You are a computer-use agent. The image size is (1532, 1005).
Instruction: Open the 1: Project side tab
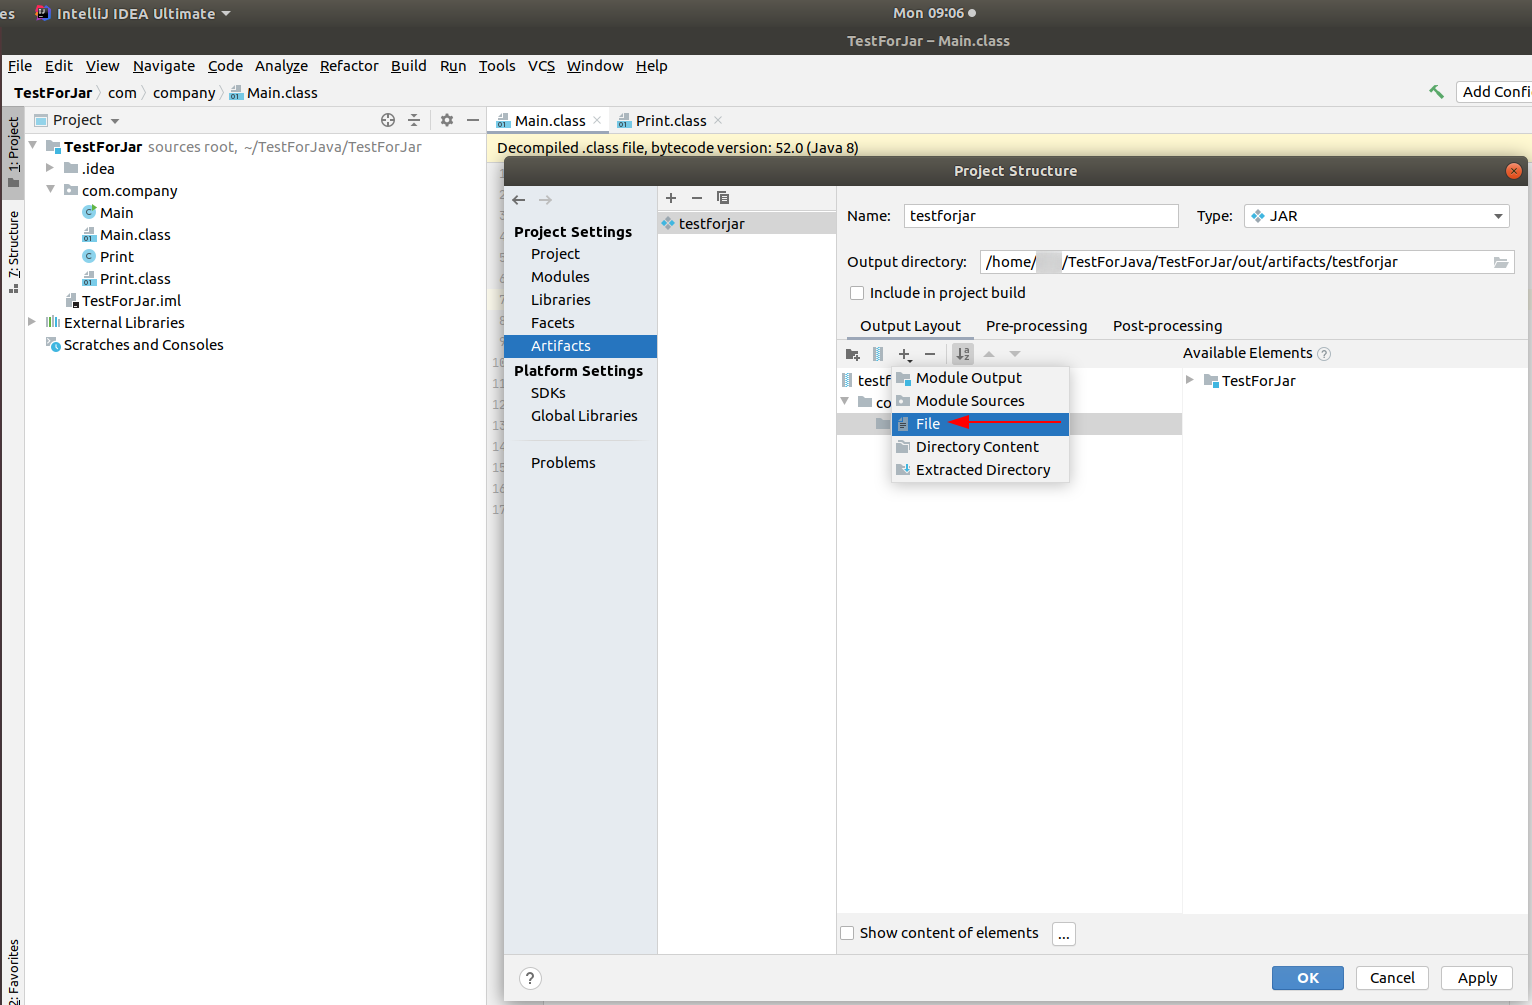[14, 151]
